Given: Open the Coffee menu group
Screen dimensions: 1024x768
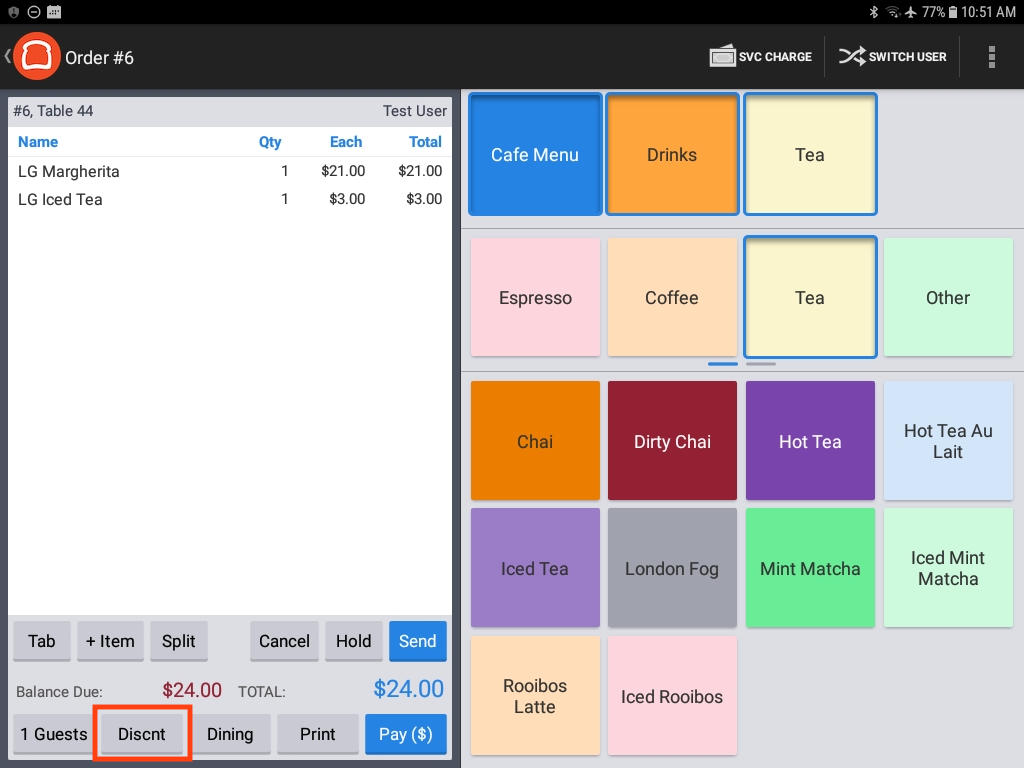Looking at the screenshot, I should (x=672, y=298).
